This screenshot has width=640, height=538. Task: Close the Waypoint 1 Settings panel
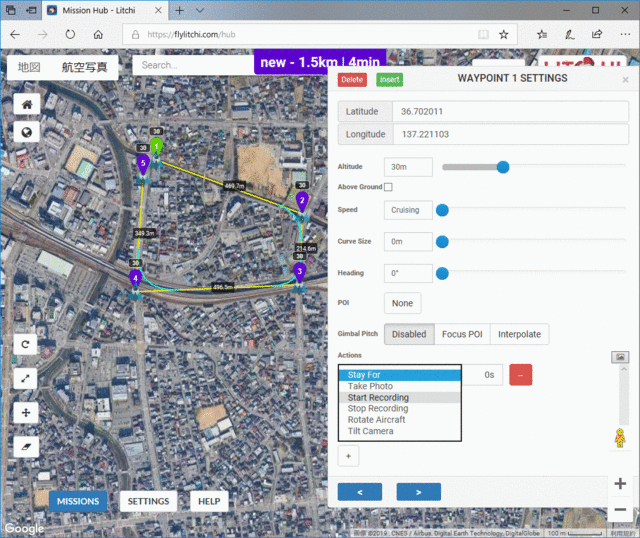coord(625,80)
